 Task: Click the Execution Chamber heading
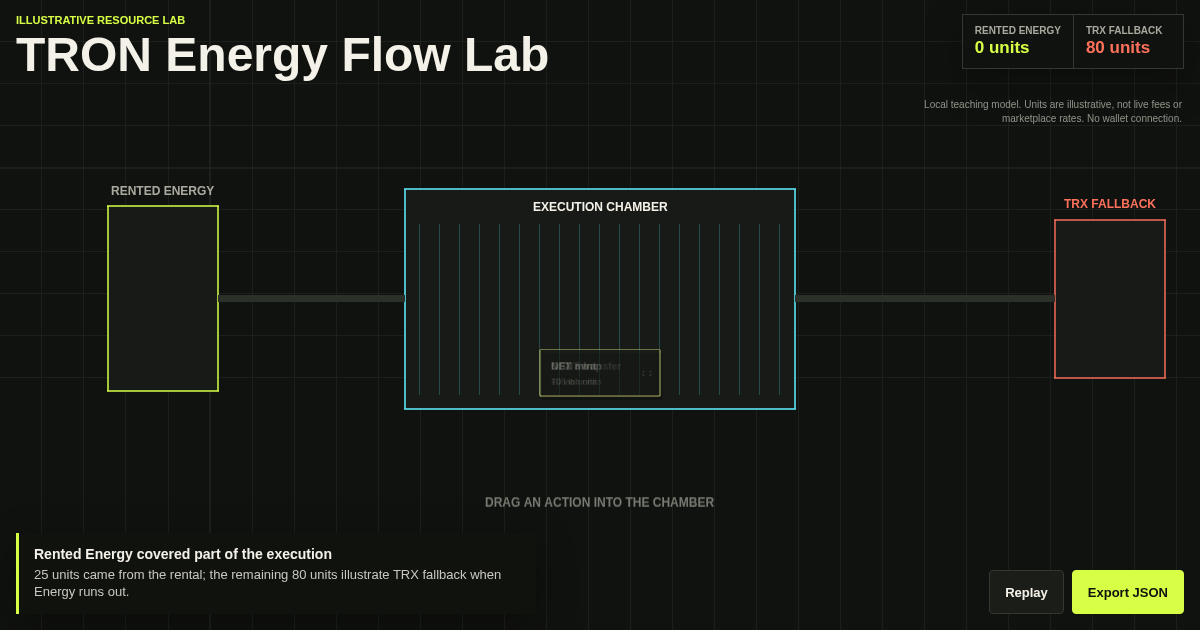600,207
